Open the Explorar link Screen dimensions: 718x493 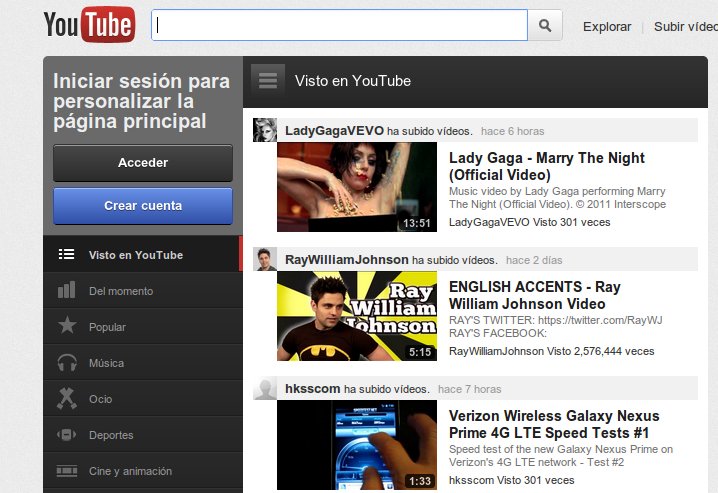coord(607,27)
